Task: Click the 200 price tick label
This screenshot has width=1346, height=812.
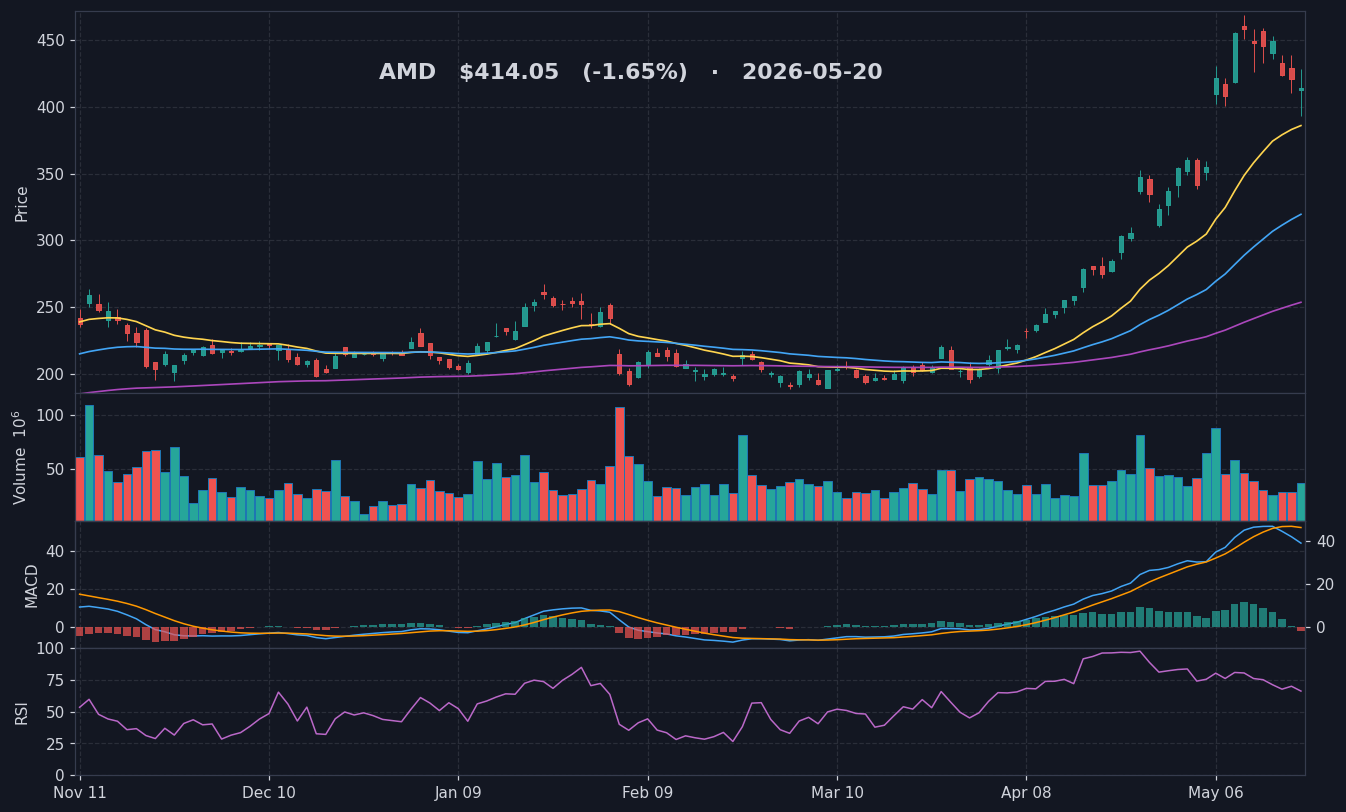Action: (x=51, y=374)
